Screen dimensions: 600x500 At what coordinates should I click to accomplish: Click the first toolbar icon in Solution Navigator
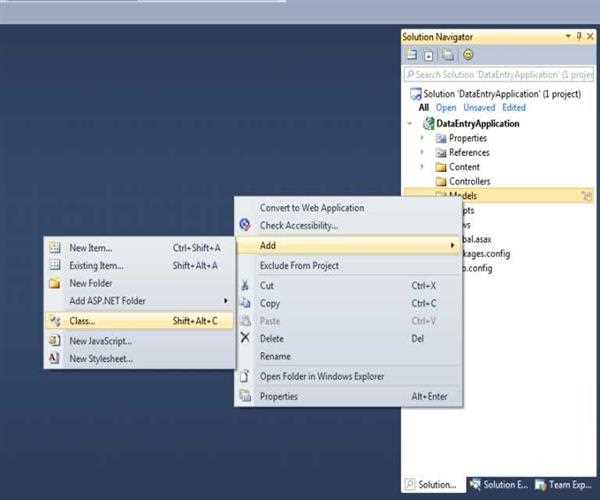(x=412, y=55)
